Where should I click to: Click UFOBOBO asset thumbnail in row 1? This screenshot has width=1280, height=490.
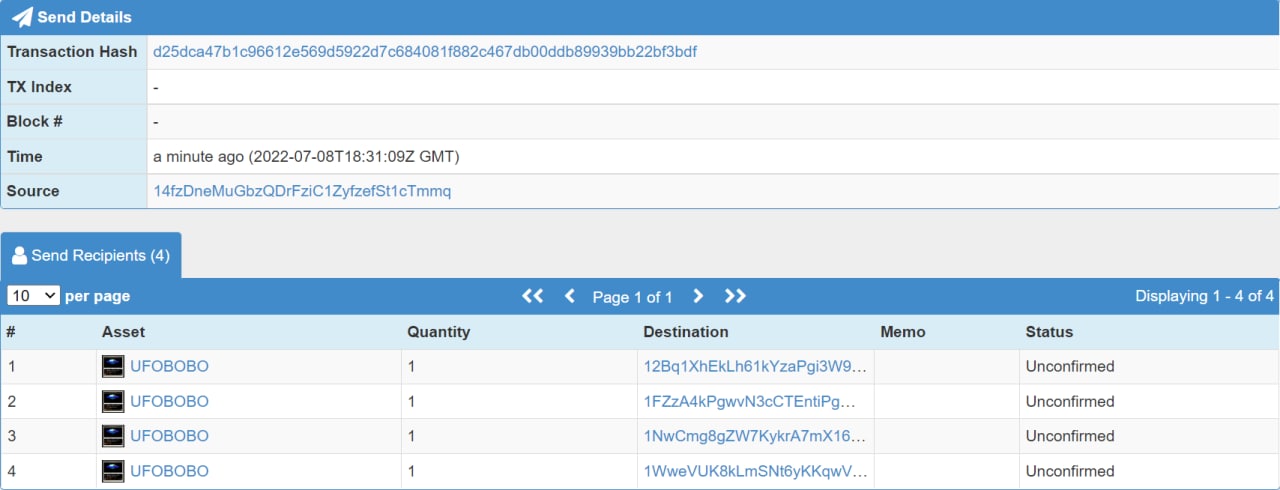click(x=113, y=367)
